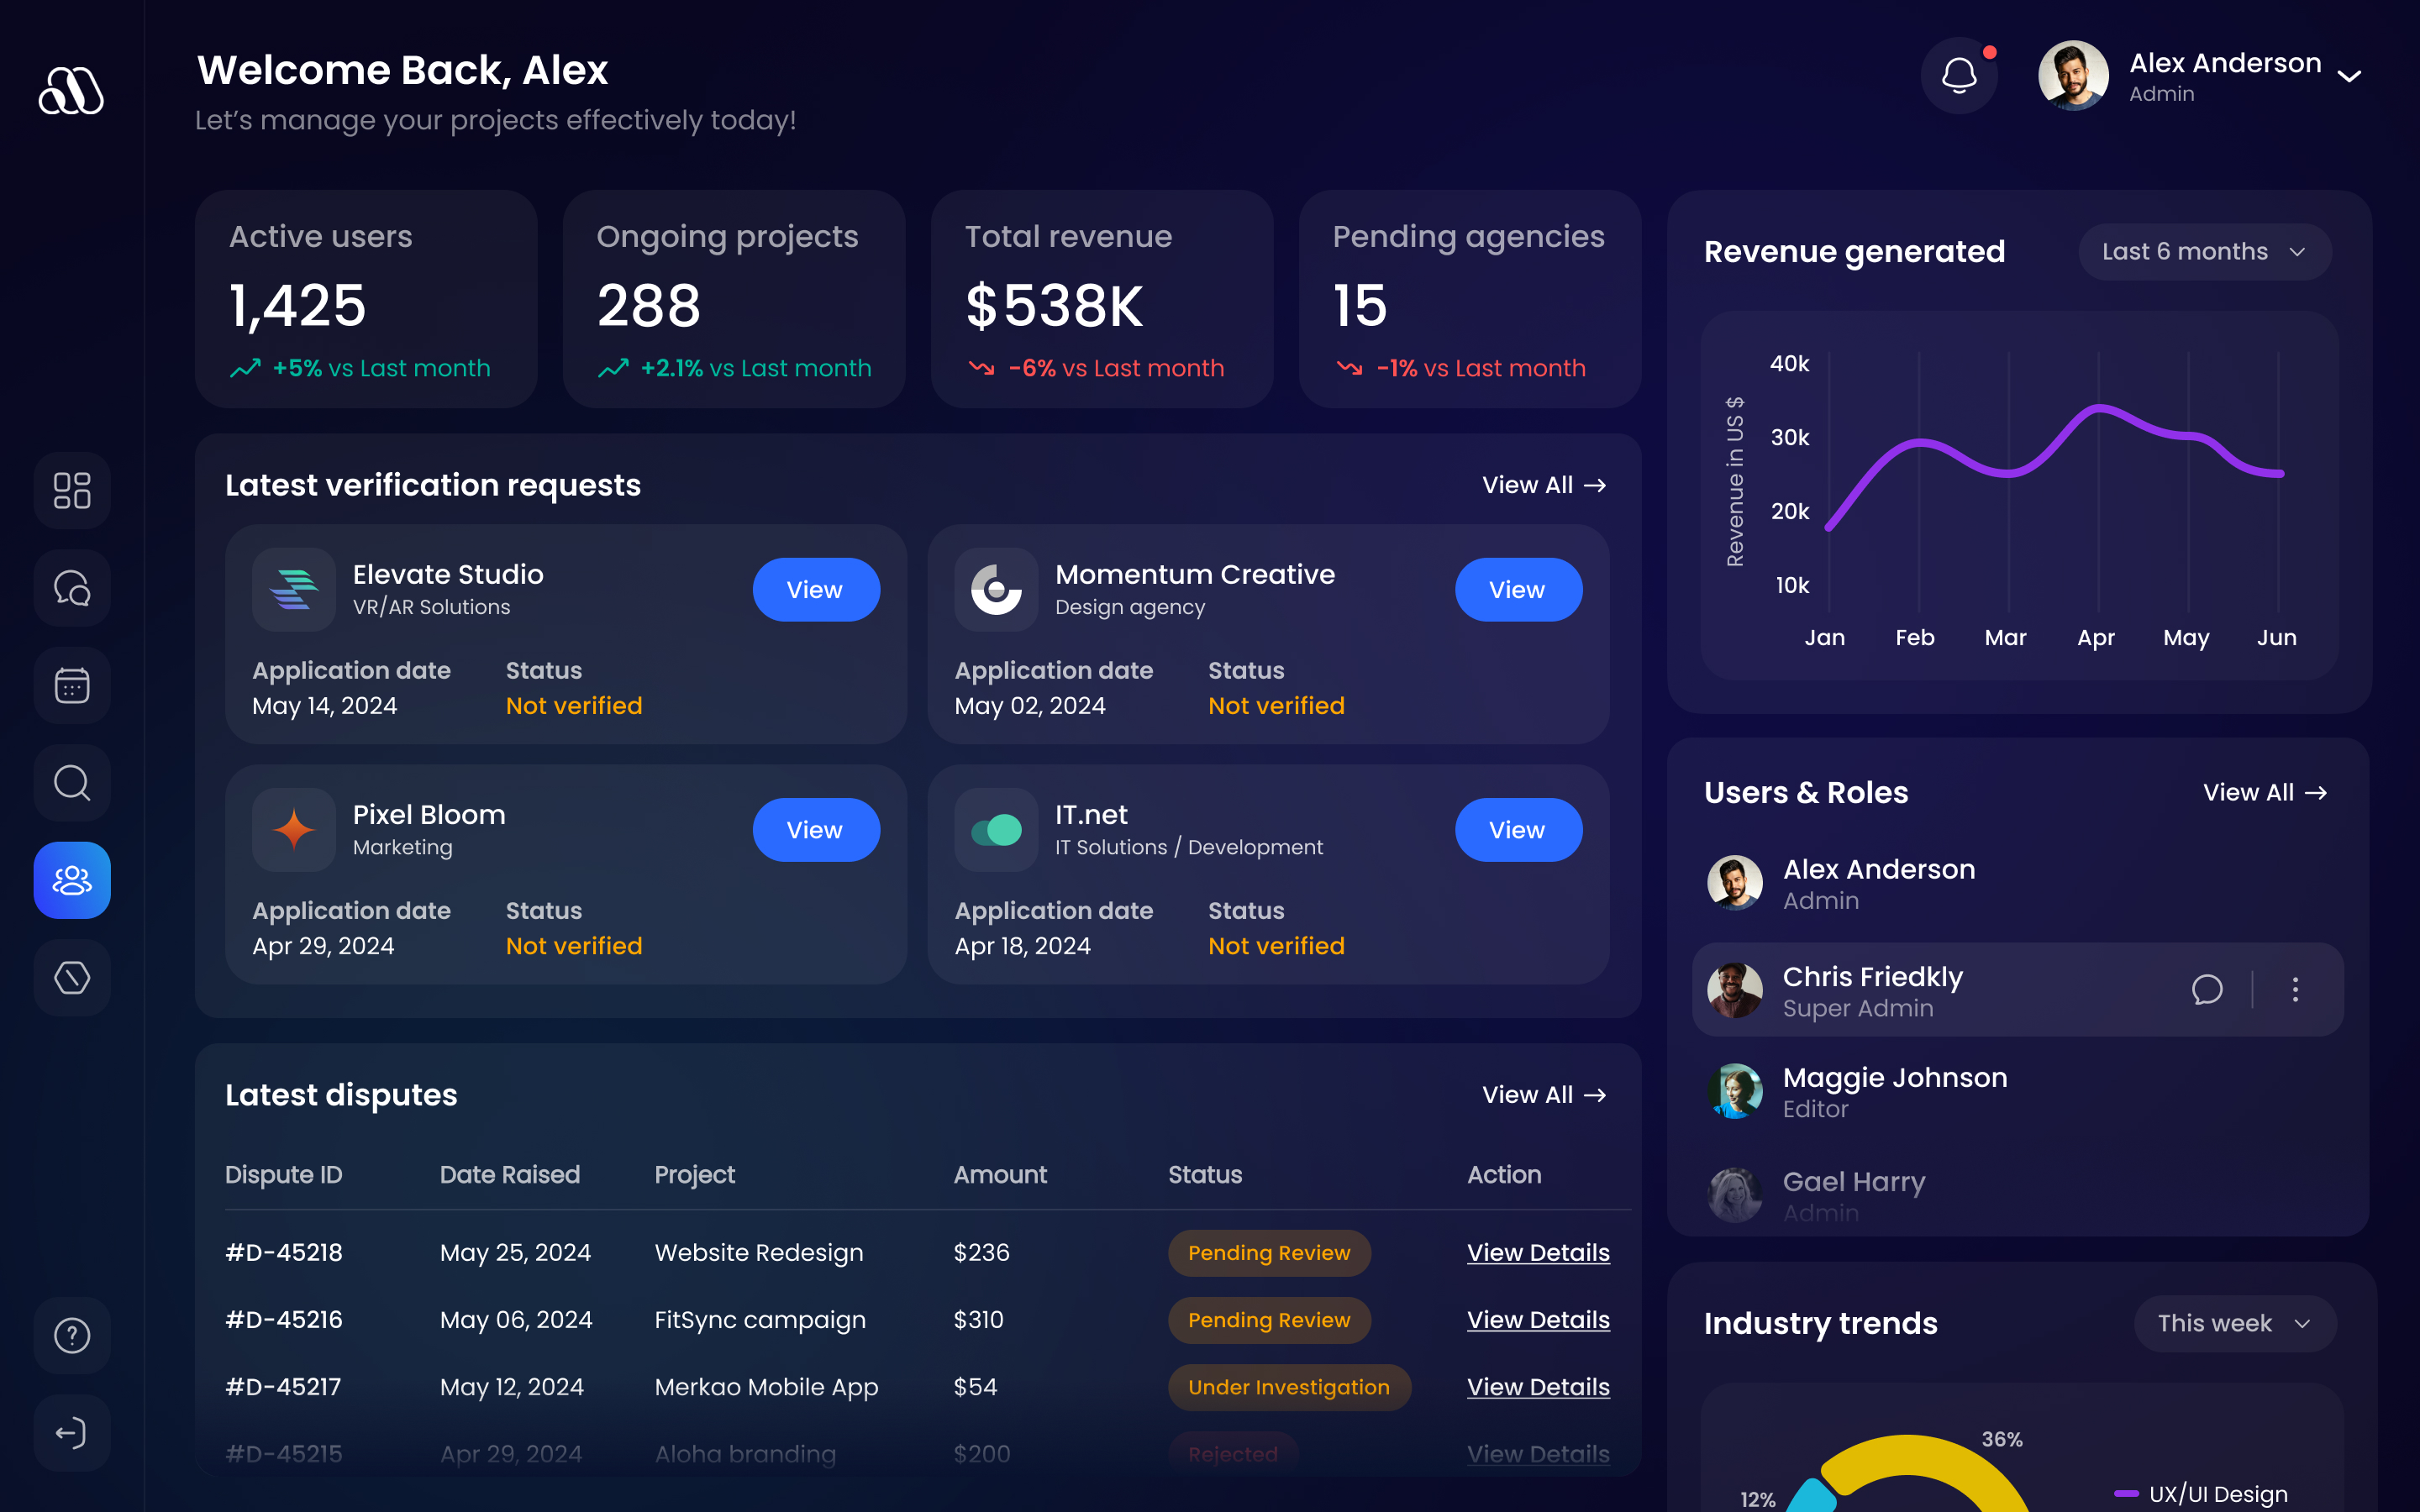2420x1512 pixels.
Task: Open the hexagon slash sidebar icon
Action: [72, 978]
